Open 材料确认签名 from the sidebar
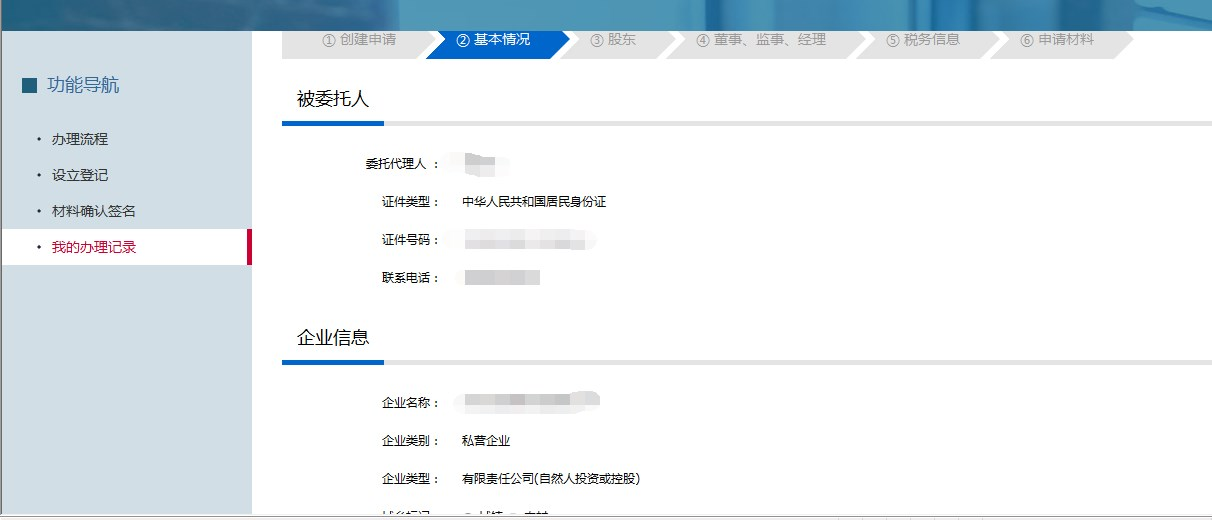Viewport: 1212px width, 520px height. point(93,211)
